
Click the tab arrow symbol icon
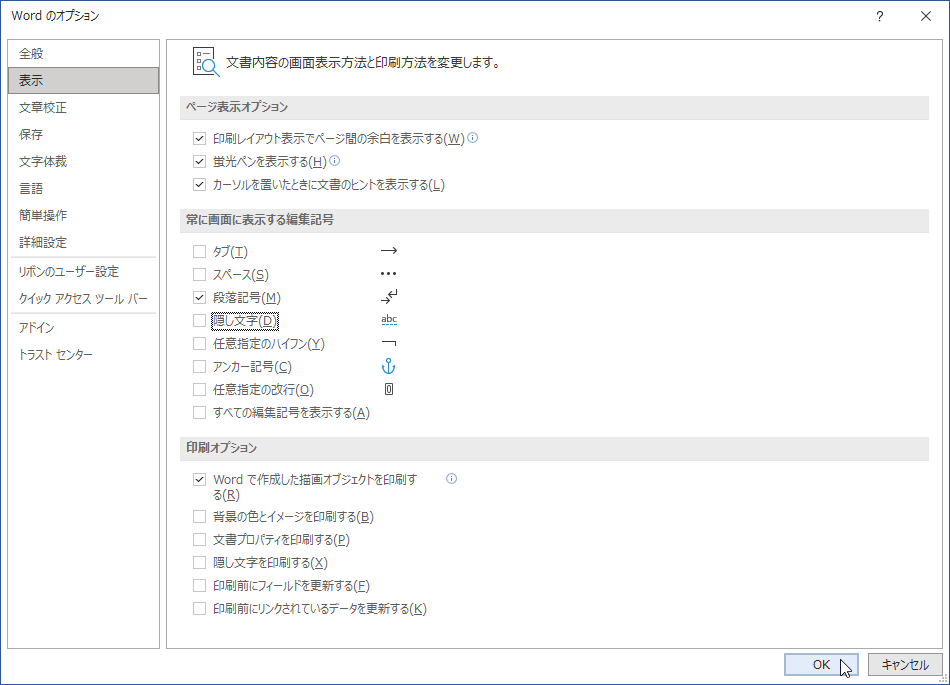coord(389,250)
